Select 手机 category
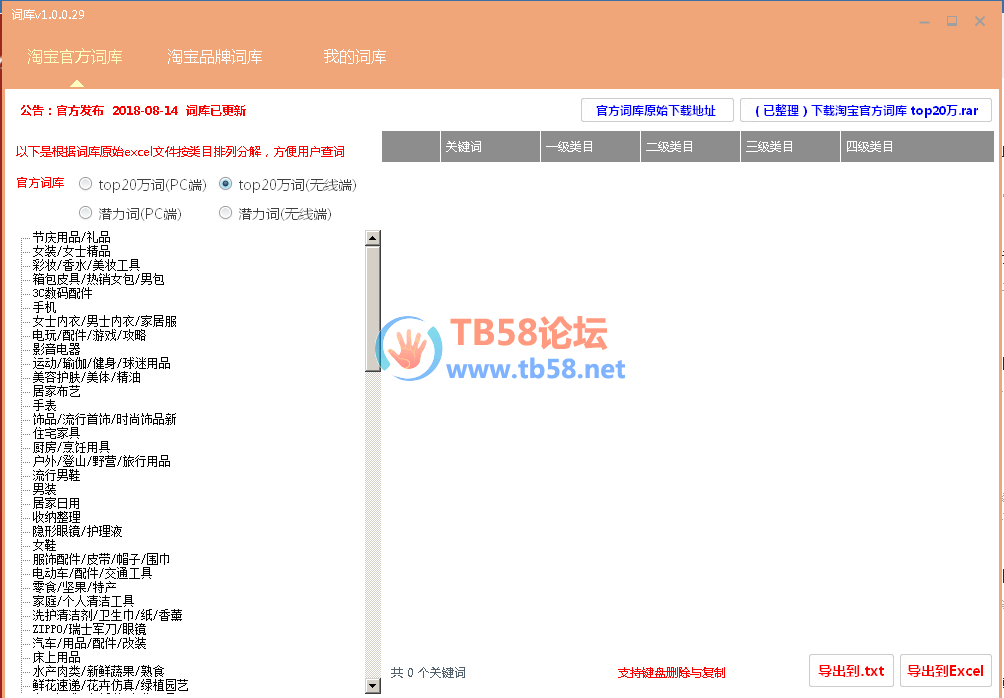 tap(44, 307)
